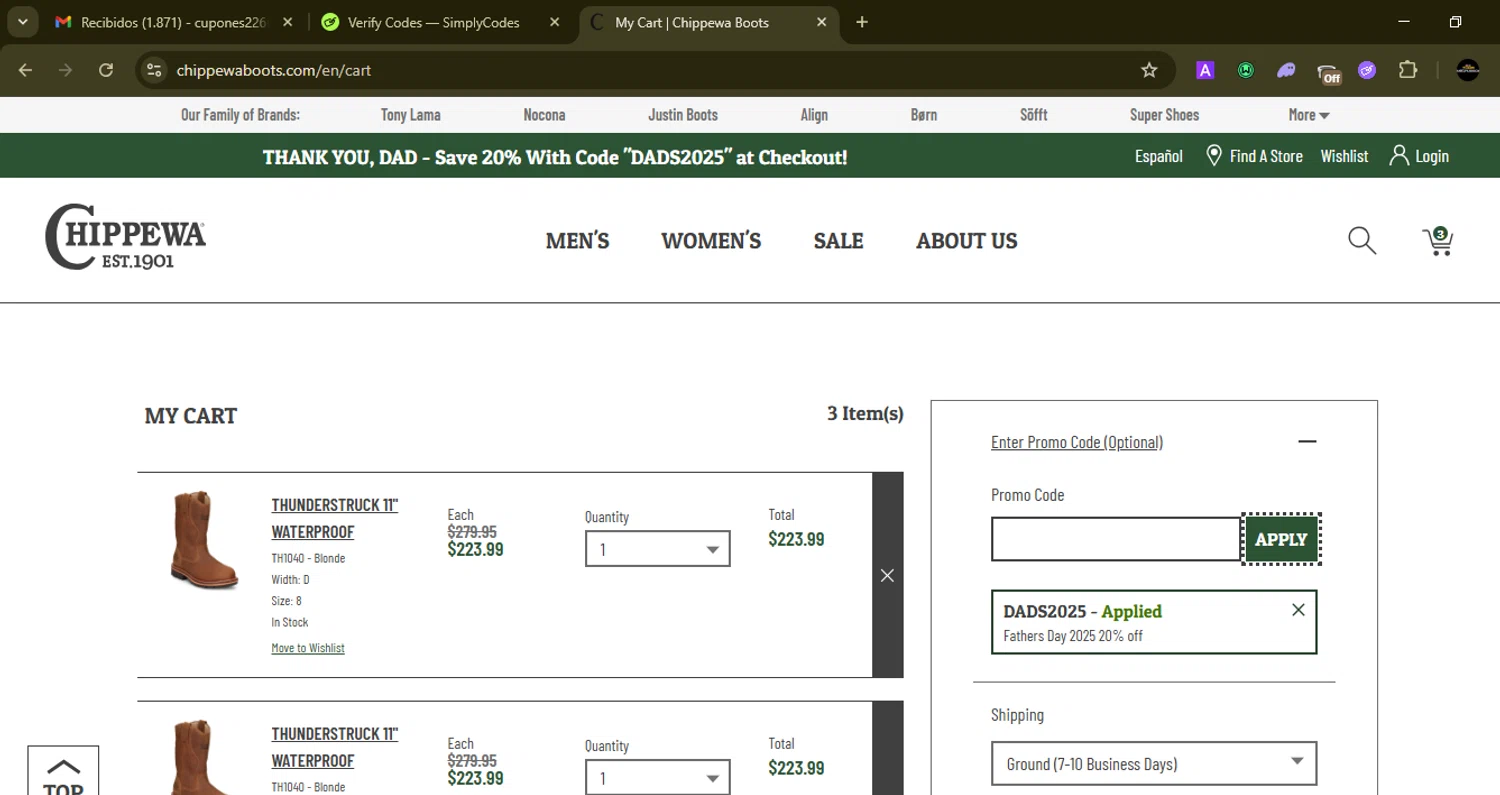Click Enter Promo Code (Optional) link
Image resolution: width=1500 pixels, height=795 pixels.
tap(1077, 442)
